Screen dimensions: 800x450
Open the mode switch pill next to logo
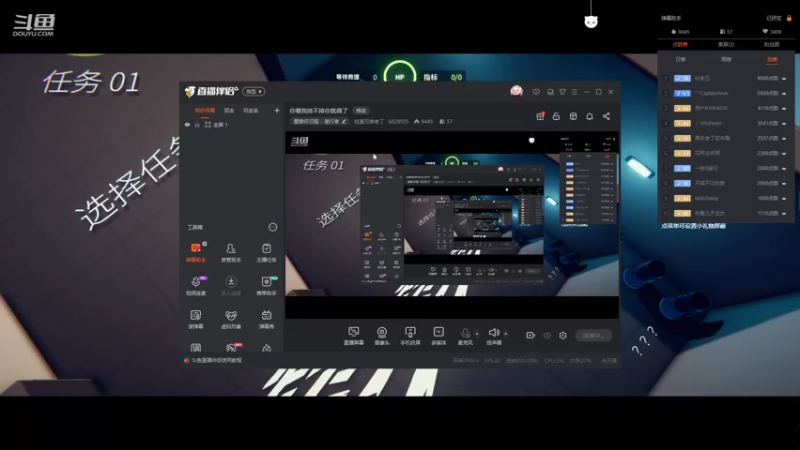click(254, 91)
